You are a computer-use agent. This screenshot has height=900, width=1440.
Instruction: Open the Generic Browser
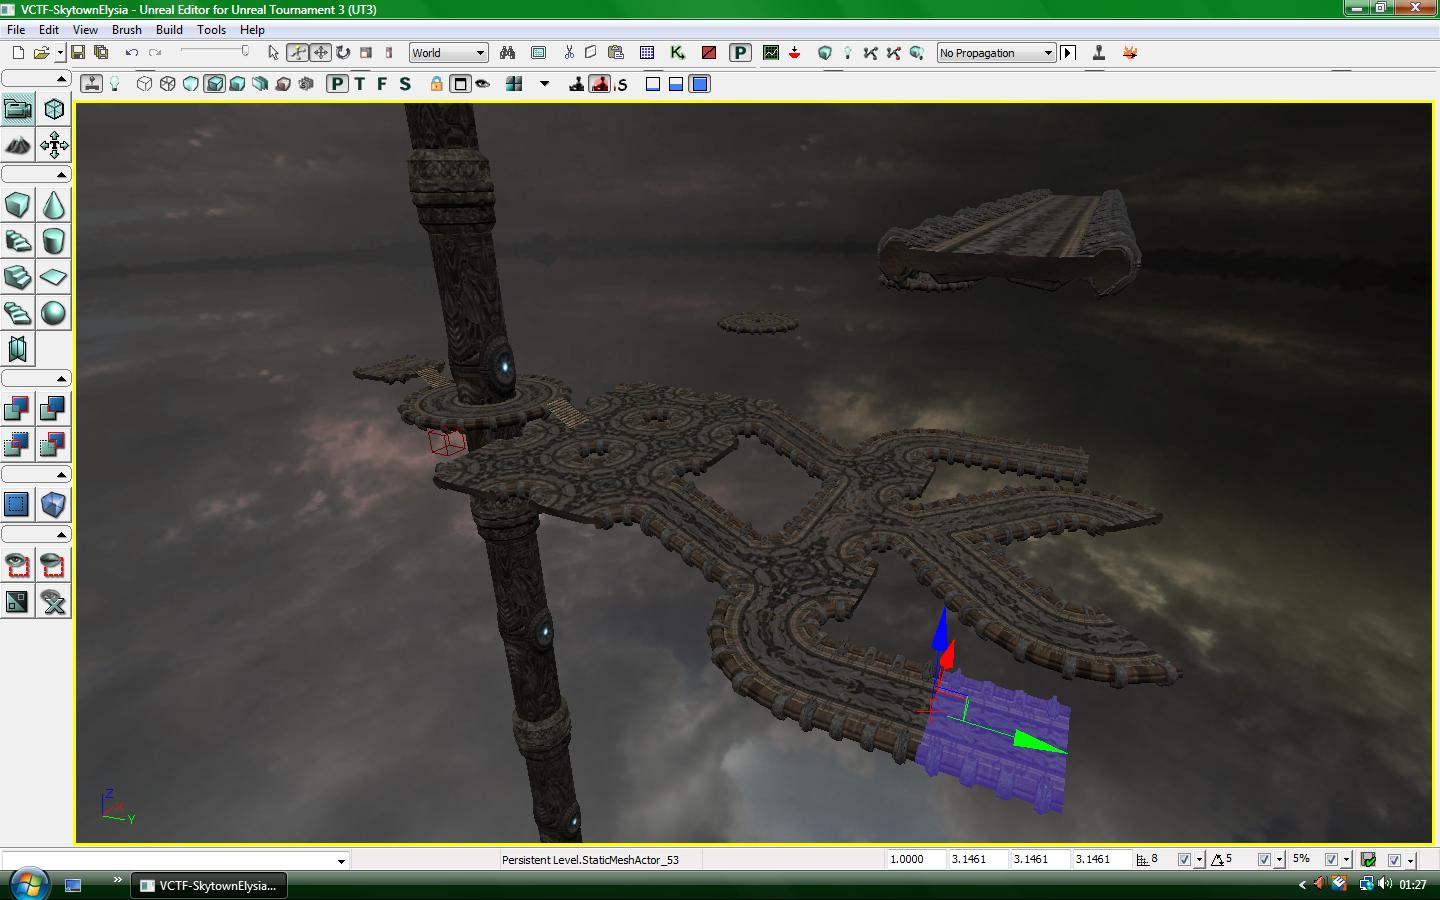[x=539, y=52]
